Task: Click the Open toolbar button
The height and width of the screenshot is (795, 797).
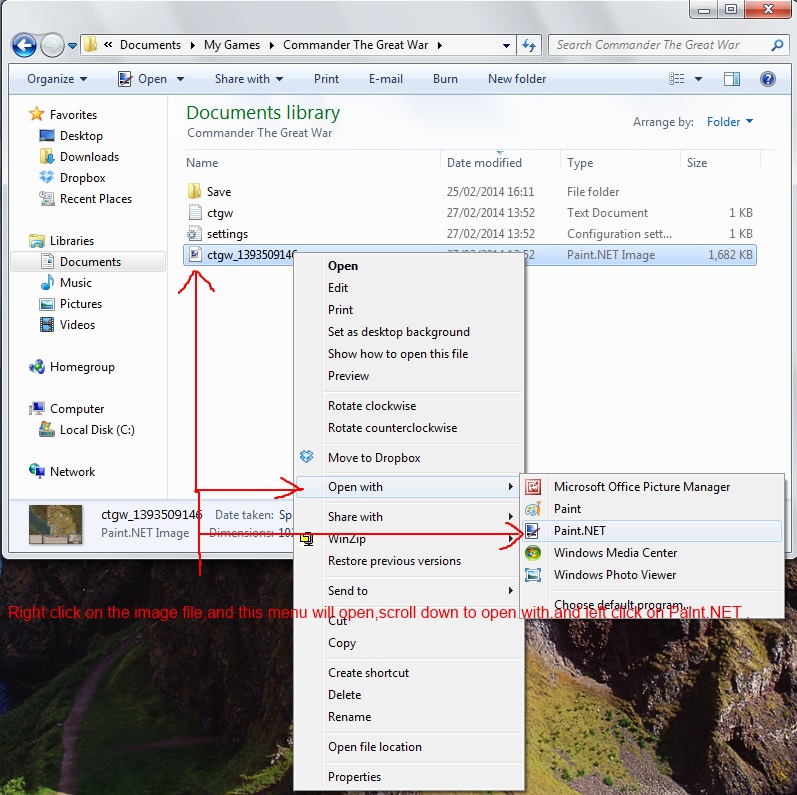Action: click(x=142, y=79)
